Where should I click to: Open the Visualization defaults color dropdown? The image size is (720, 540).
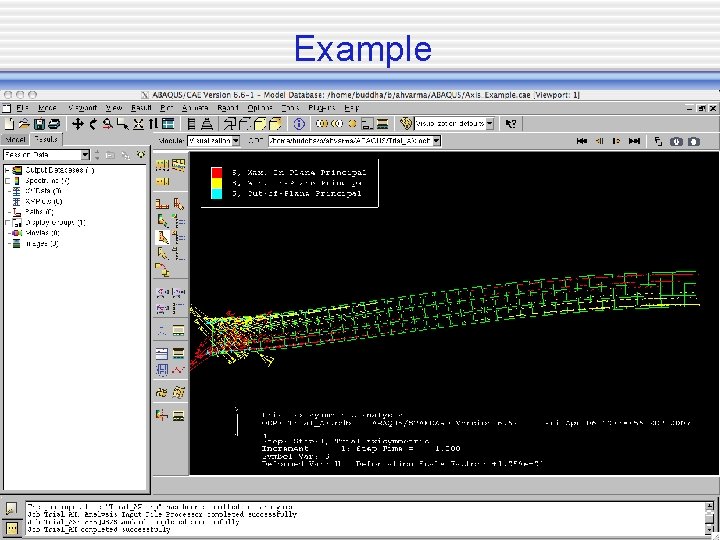click(x=489, y=124)
